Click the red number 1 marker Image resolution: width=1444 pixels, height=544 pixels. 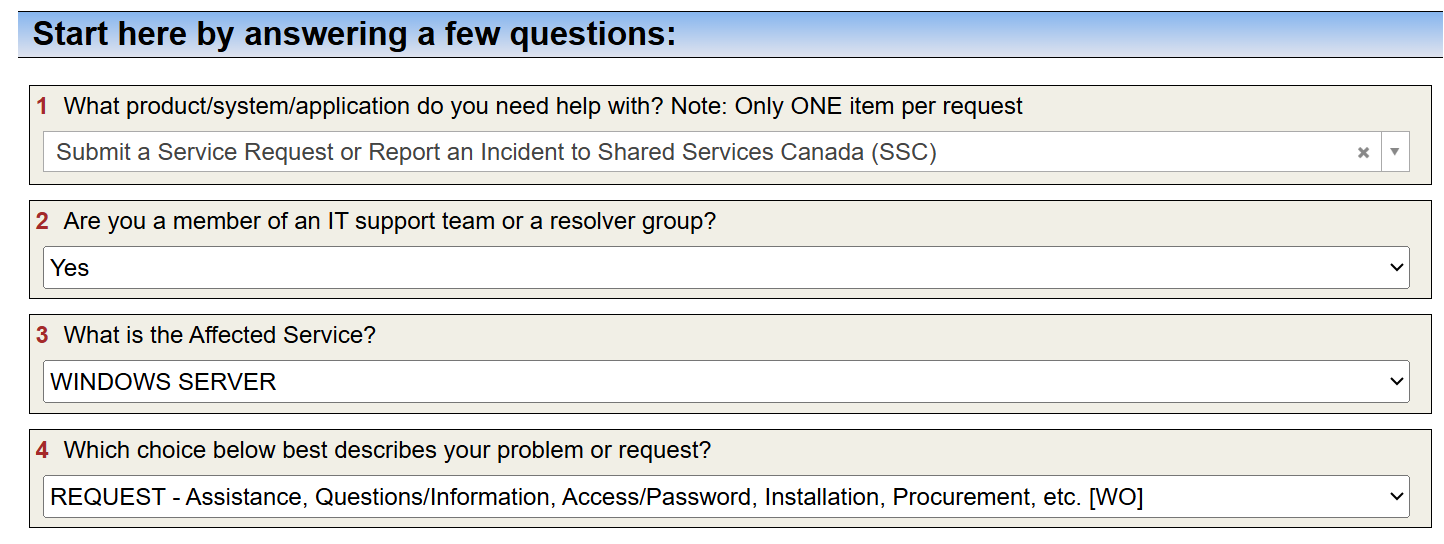pos(42,106)
